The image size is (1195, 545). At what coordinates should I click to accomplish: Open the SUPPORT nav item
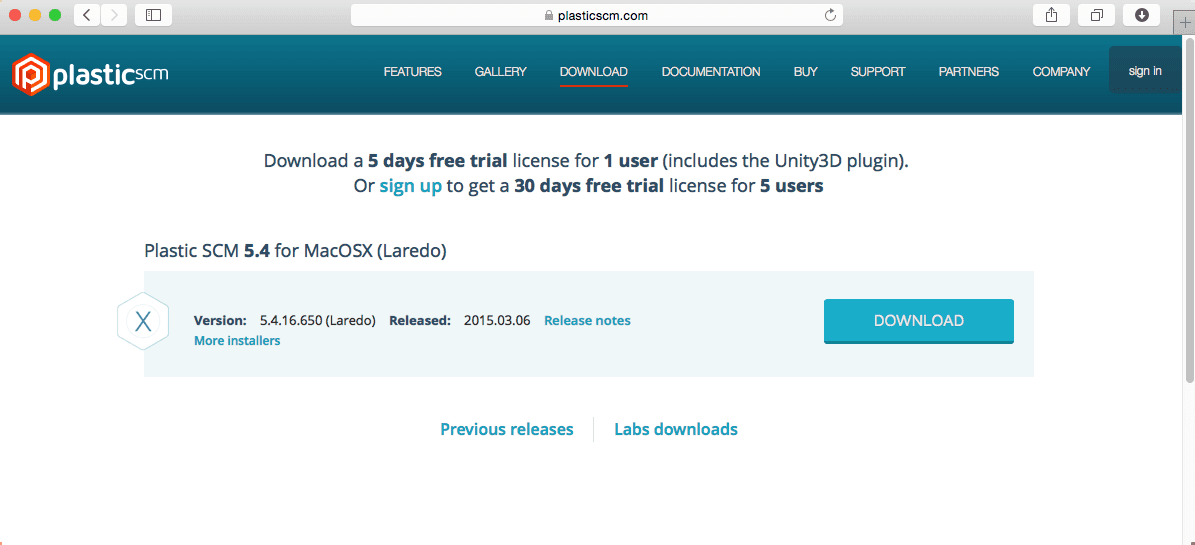[878, 72]
